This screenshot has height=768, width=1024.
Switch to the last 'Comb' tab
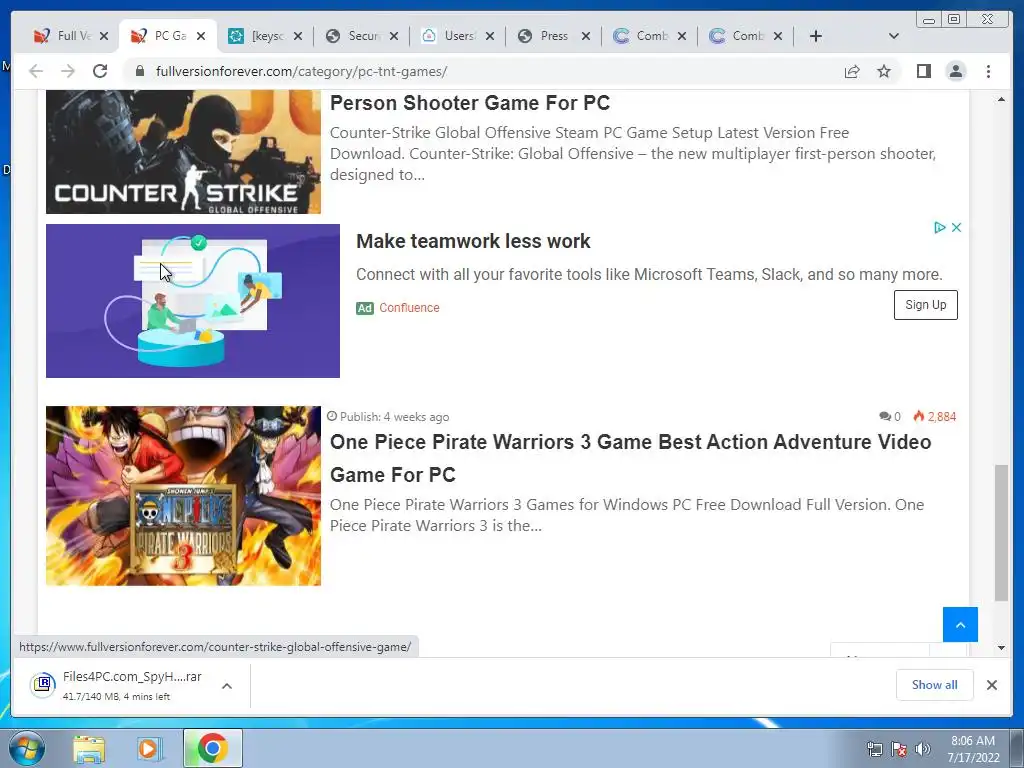pos(737,36)
